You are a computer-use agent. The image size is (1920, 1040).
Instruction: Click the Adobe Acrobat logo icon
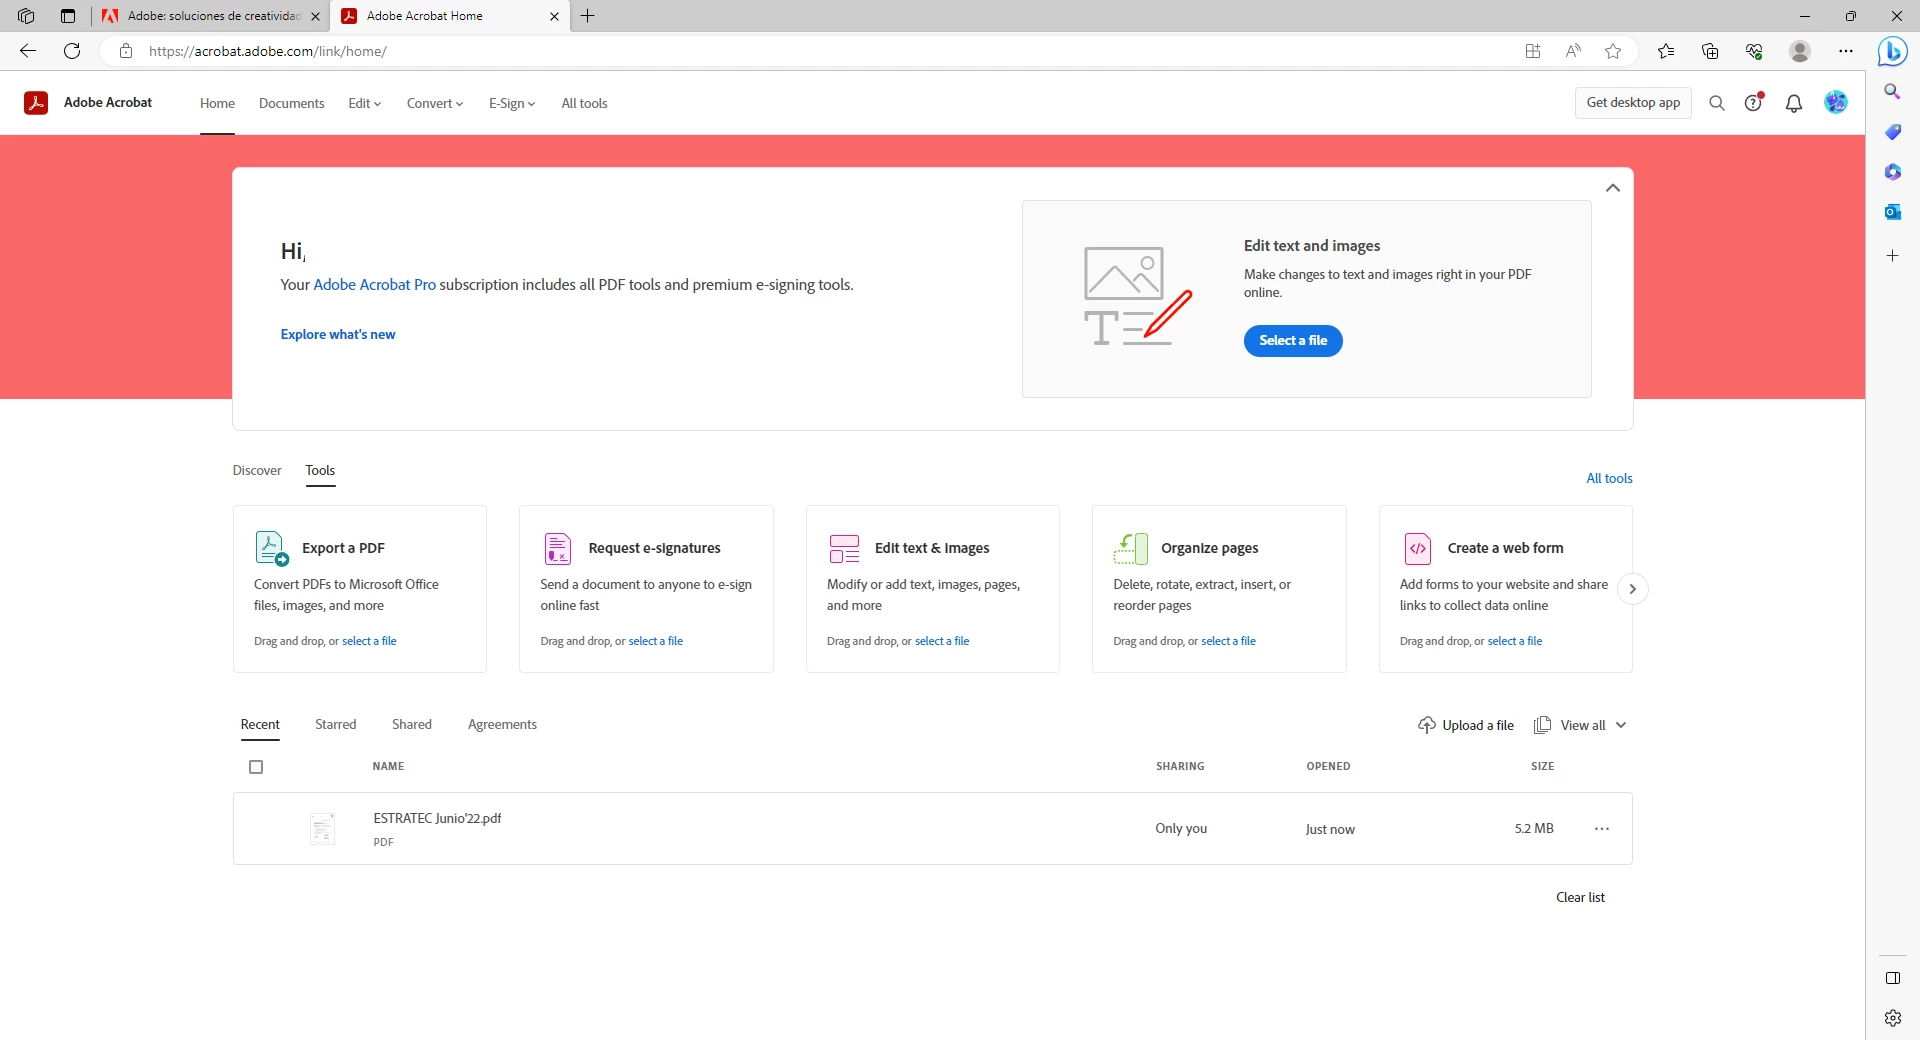(36, 103)
